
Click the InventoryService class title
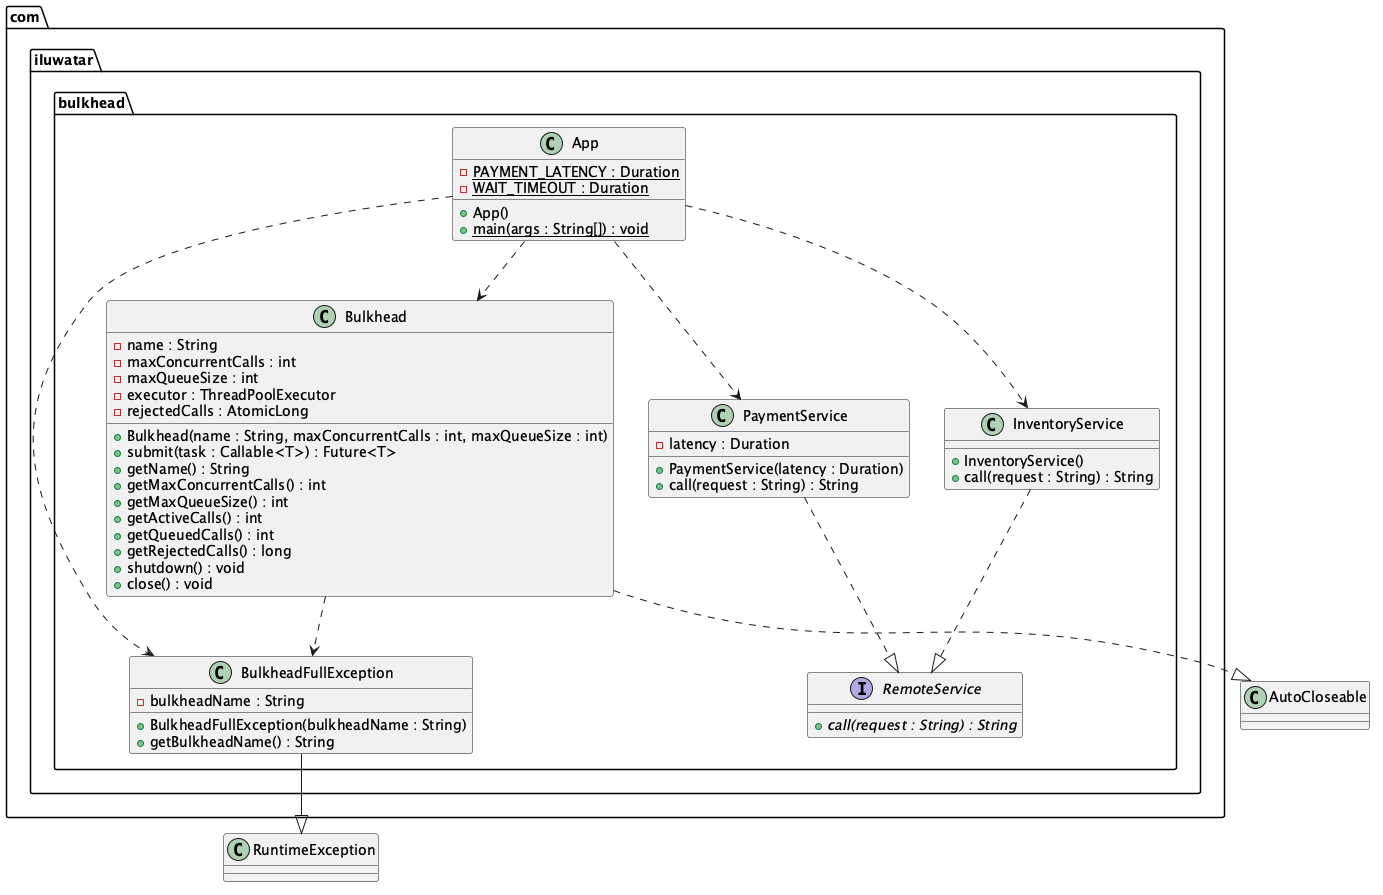(1068, 424)
